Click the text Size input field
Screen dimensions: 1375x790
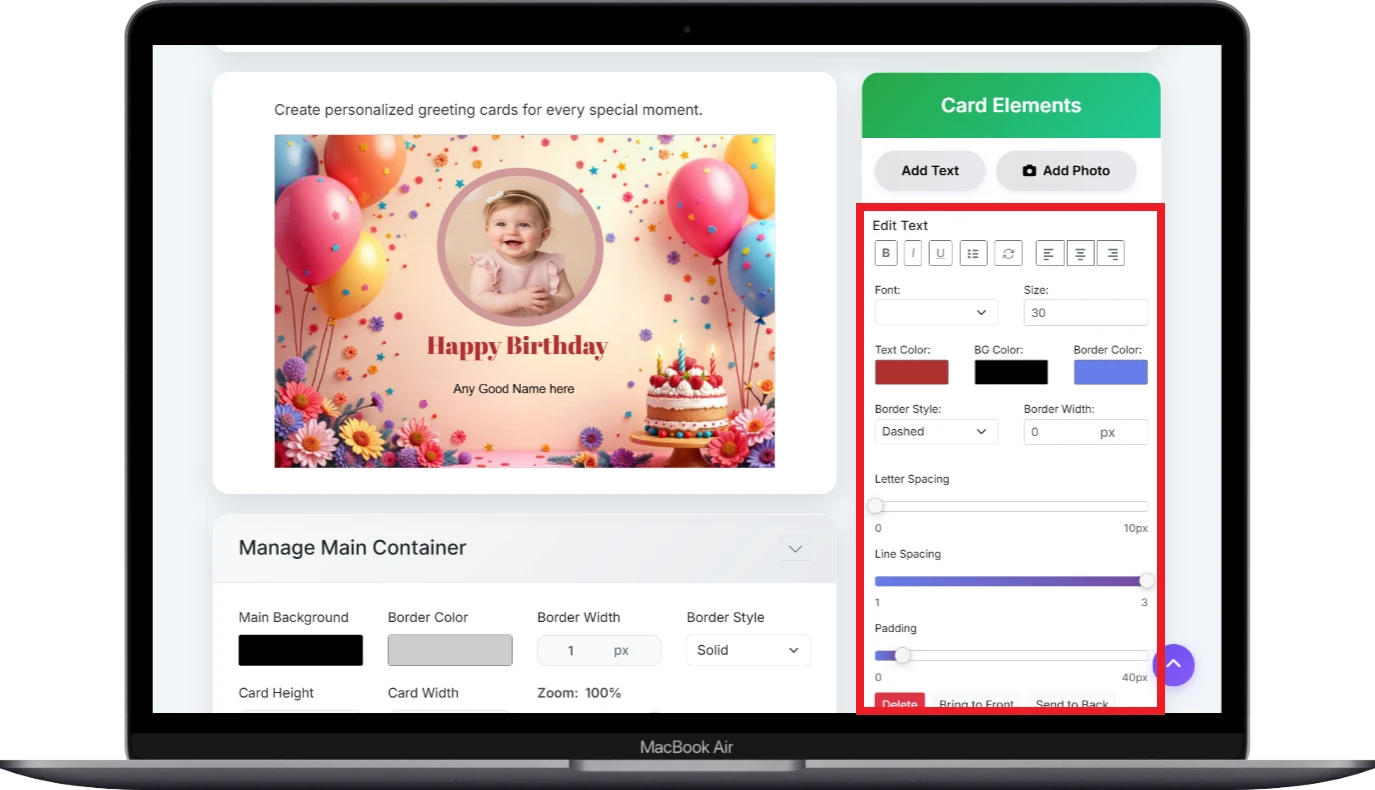tap(1085, 313)
